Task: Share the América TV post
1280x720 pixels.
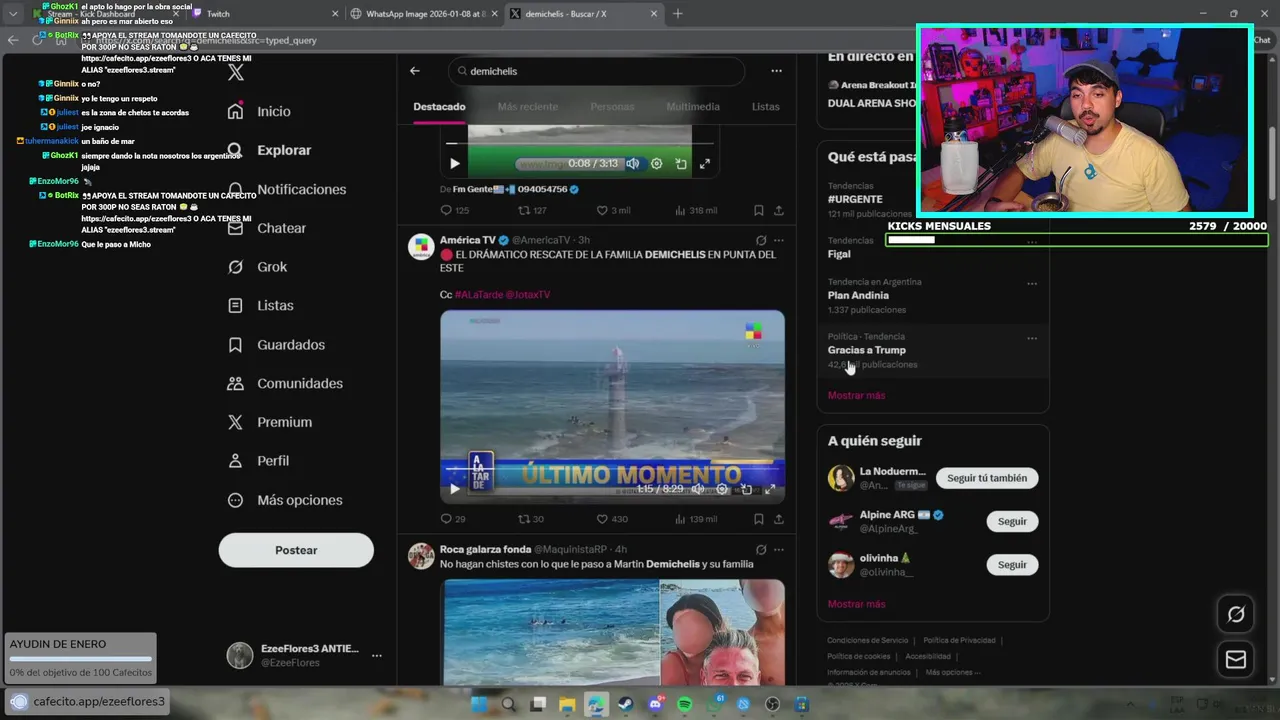Action: tap(779, 519)
